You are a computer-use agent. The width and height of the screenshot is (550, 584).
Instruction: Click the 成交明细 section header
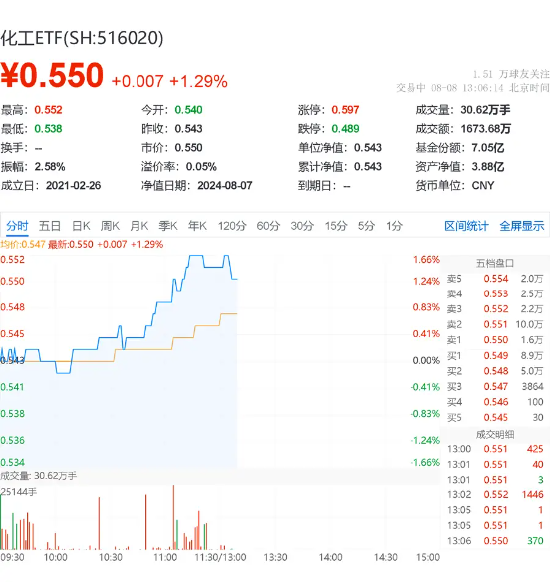click(x=495, y=434)
